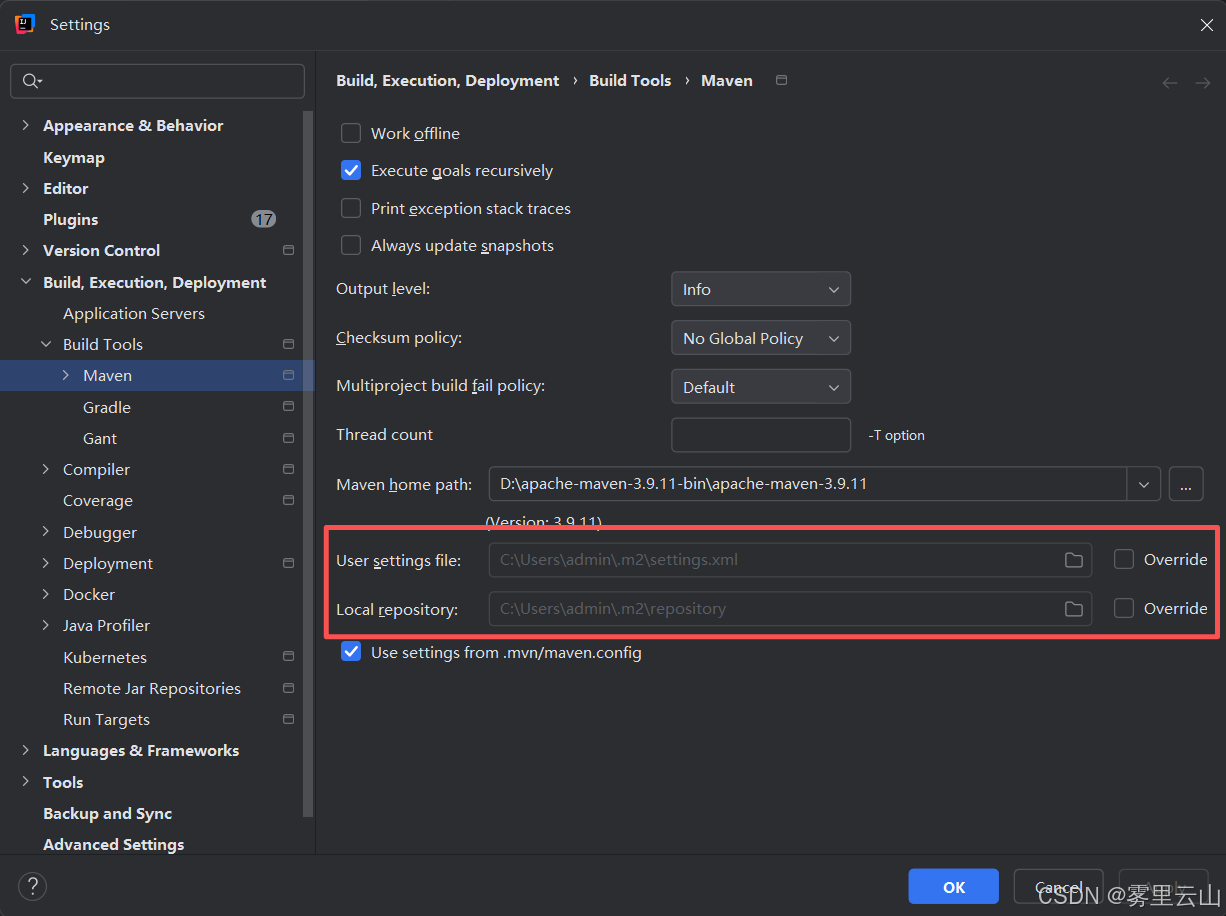Click the forward navigation arrow
The width and height of the screenshot is (1226, 916).
[1203, 82]
